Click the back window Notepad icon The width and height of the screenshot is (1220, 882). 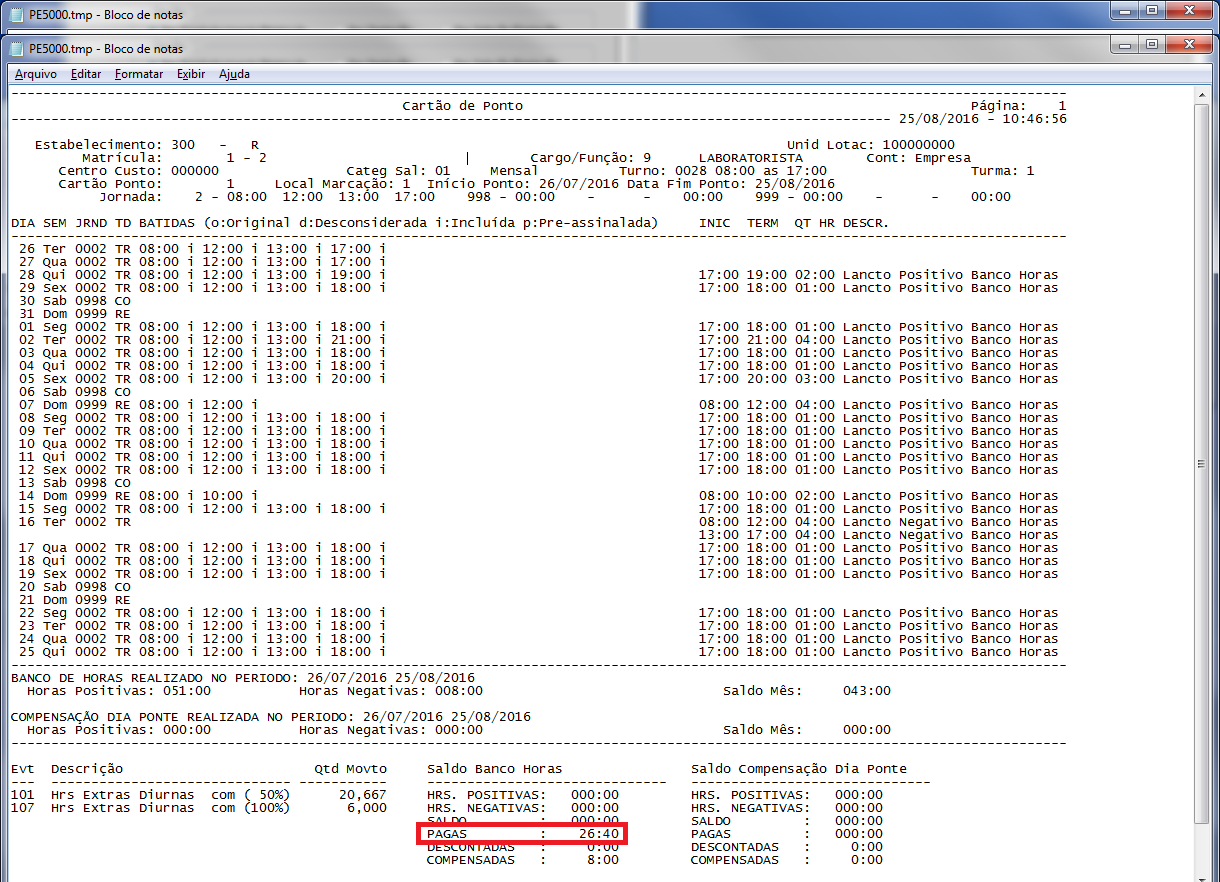point(16,14)
